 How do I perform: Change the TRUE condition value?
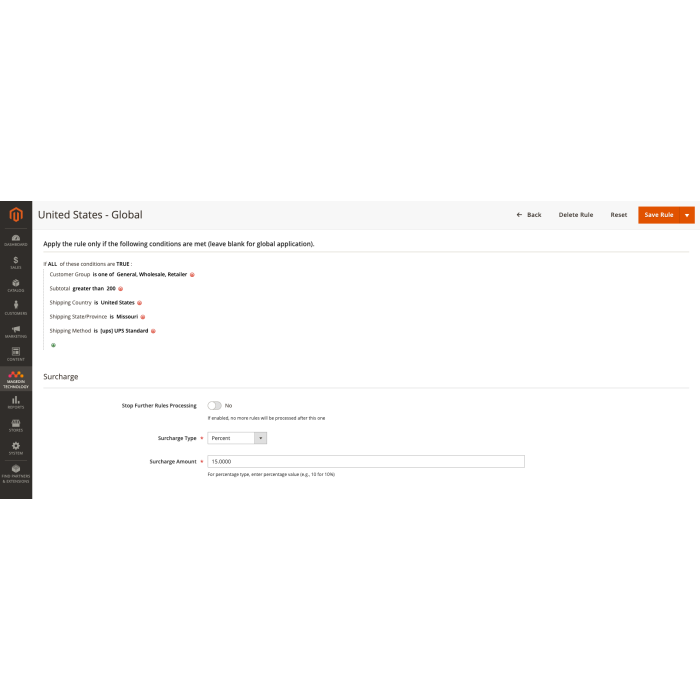123,264
